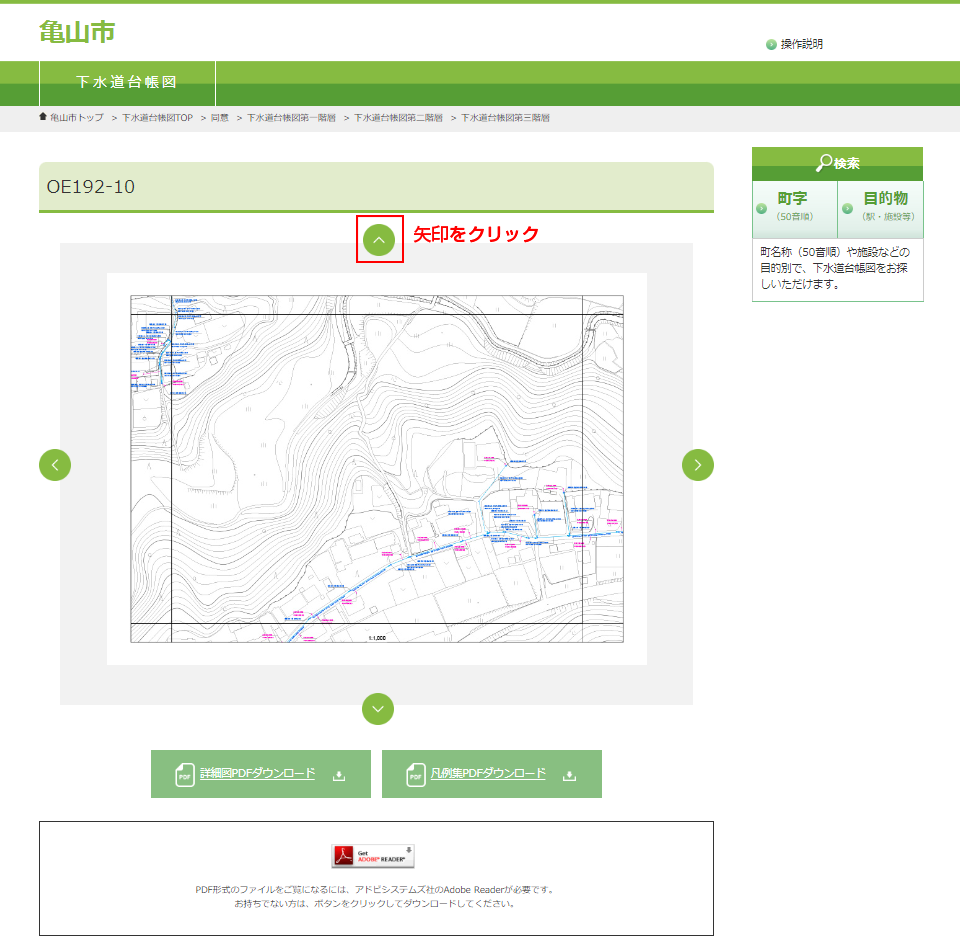960x950 pixels.
Task: Go to the next map with right arrow
Action: pos(698,465)
